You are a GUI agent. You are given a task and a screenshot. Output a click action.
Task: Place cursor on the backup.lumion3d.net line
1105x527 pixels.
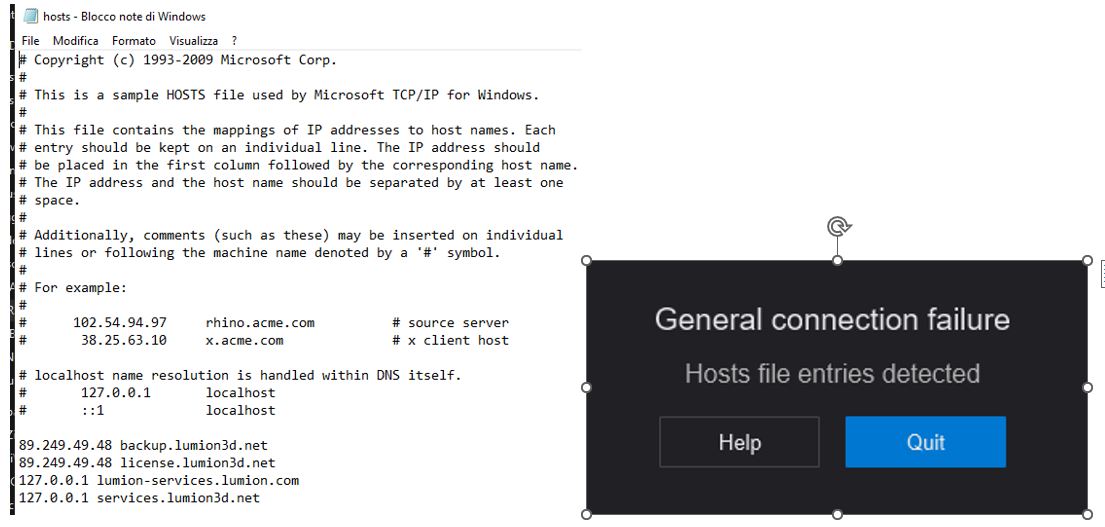143,445
